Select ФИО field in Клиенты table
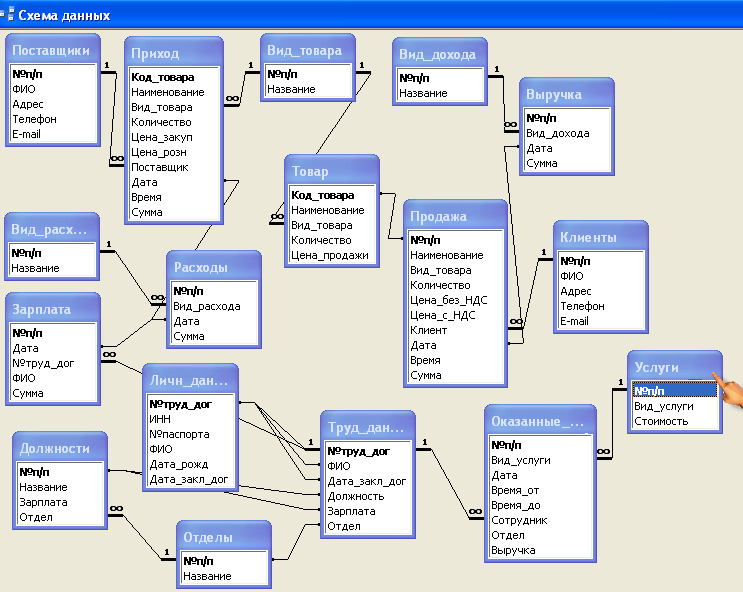 pyautogui.click(x=600, y=276)
